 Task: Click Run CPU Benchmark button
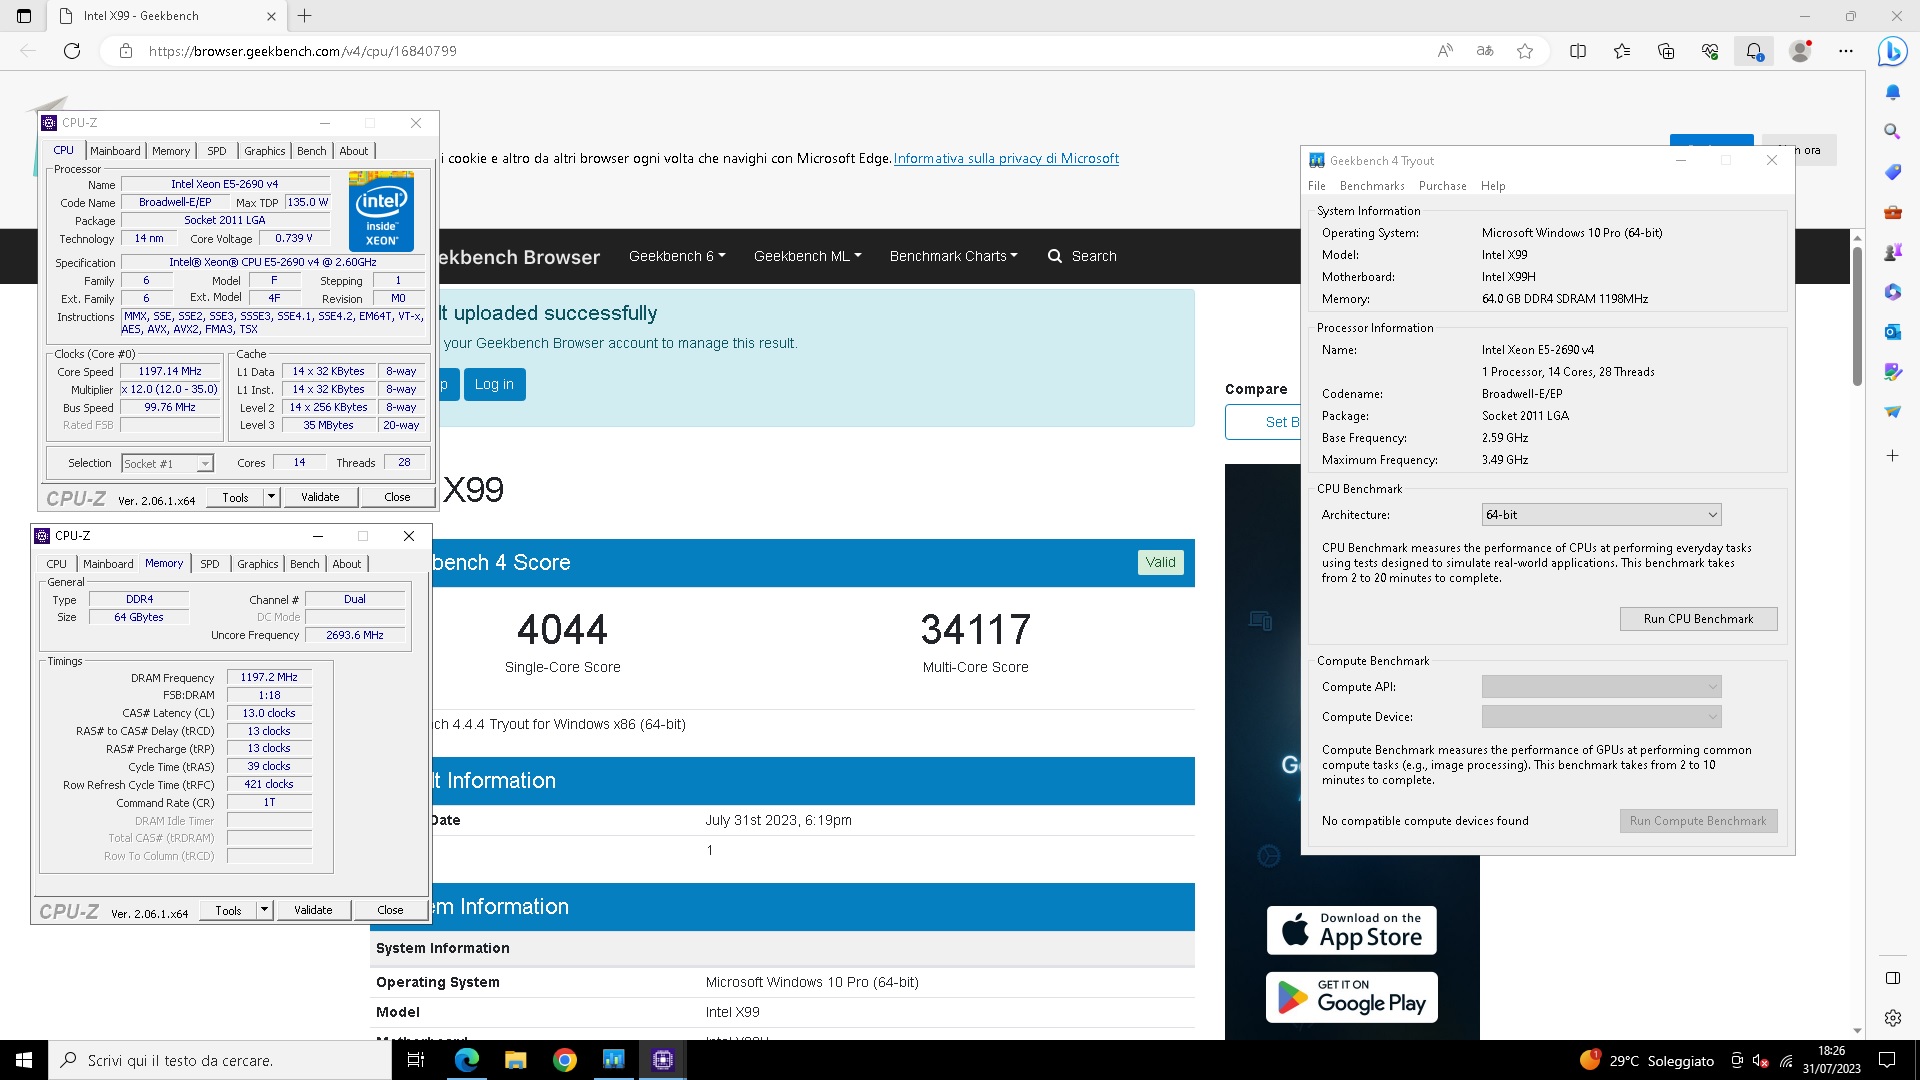(1698, 619)
